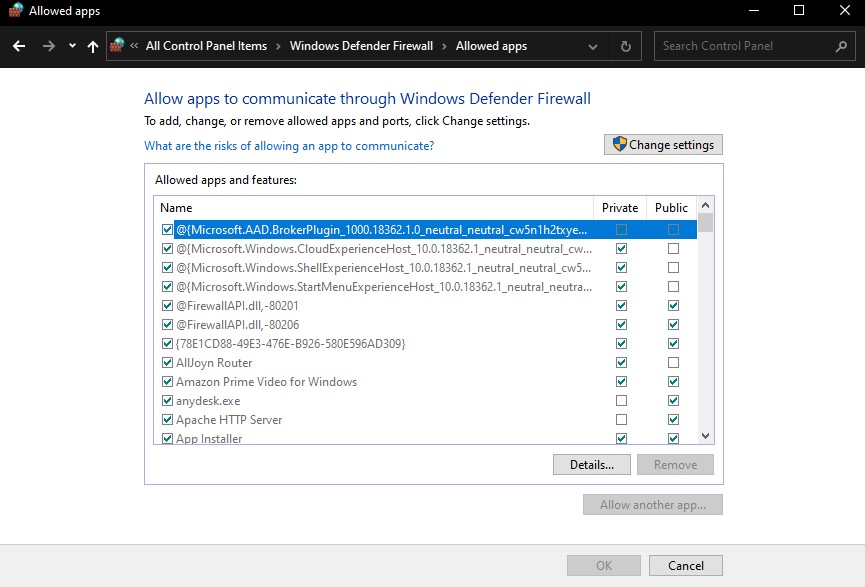Enable Public for AllJoyn Router
This screenshot has width=865, height=587.
pos(674,362)
